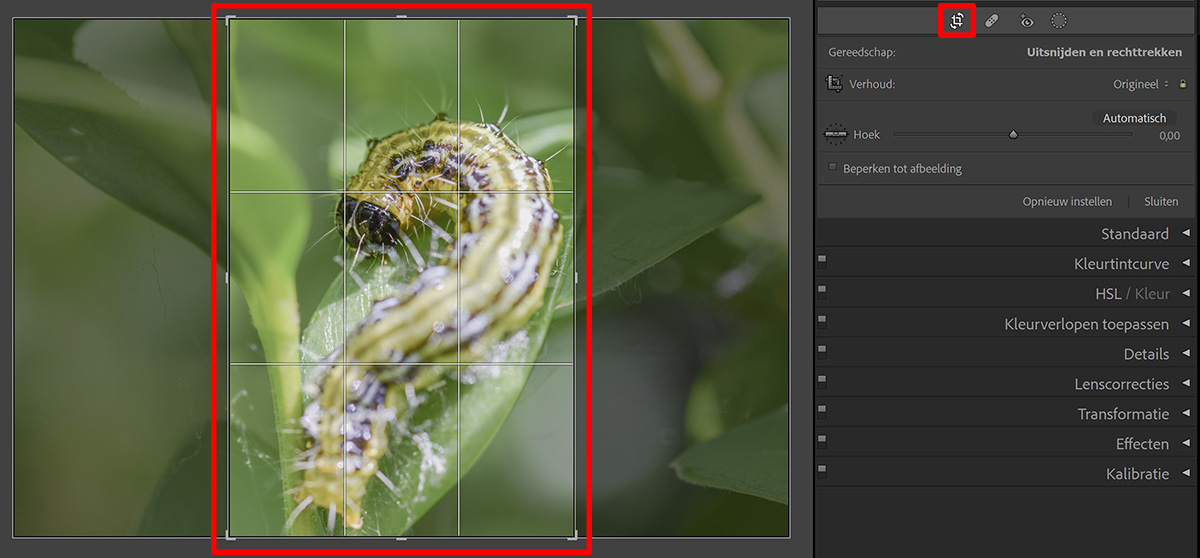
Task: Expand the Kleurtintcurve panel triangle
Action: tap(1186, 263)
